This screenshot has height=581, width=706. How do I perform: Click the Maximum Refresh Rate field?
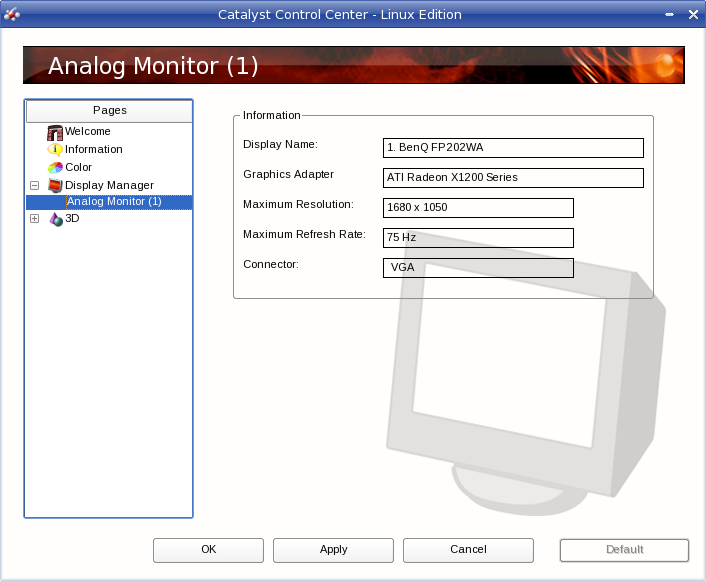point(478,238)
